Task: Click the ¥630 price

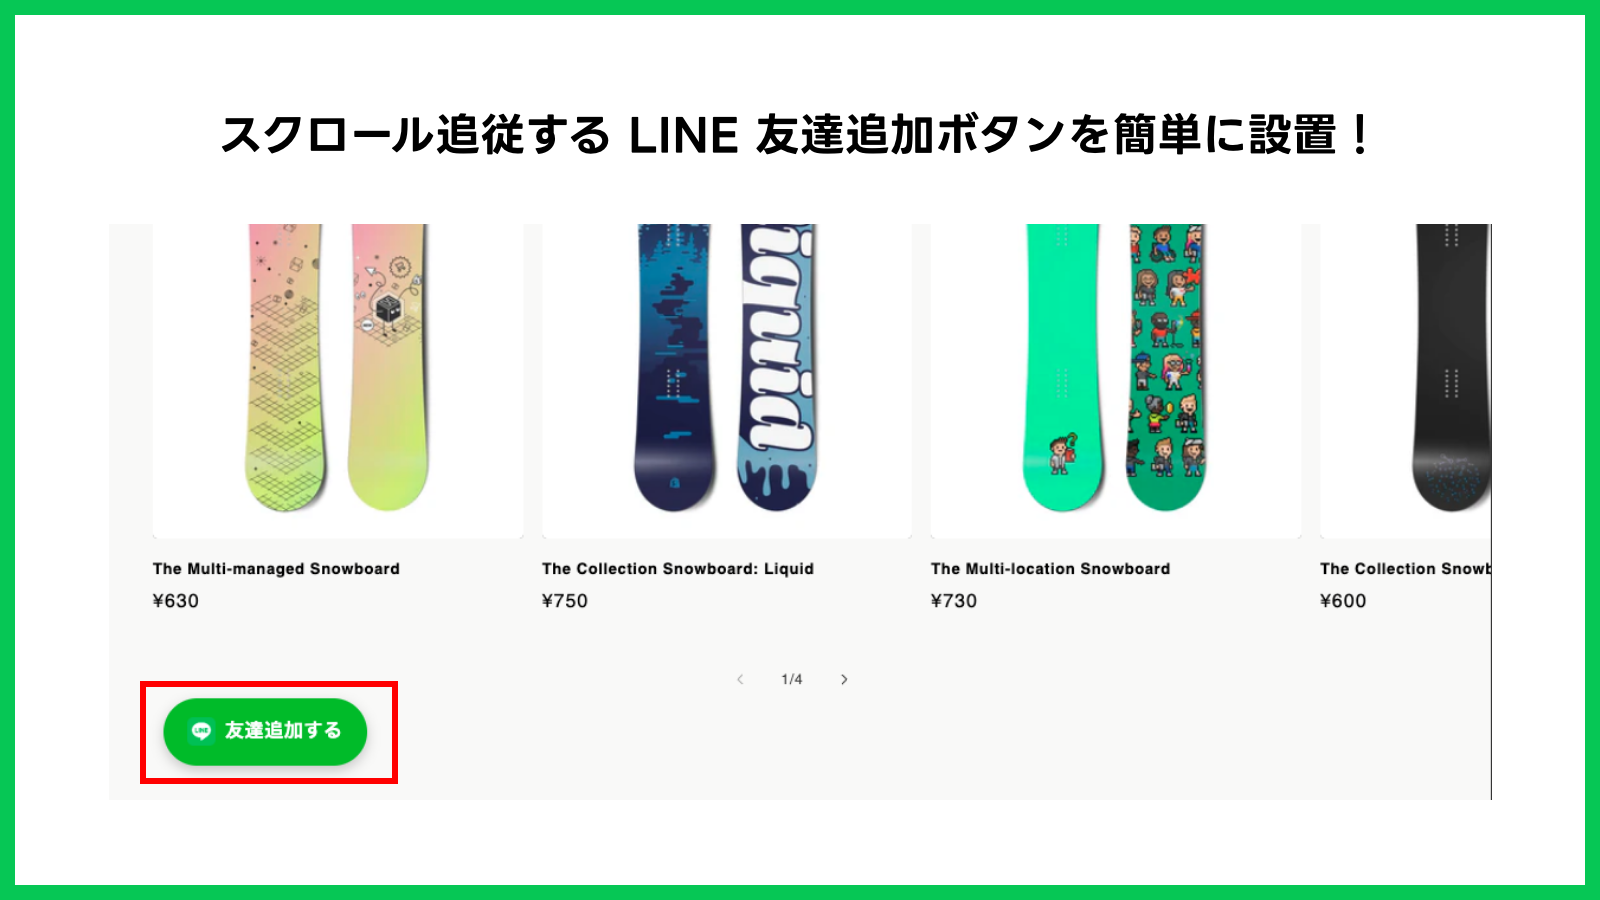Action: click(x=176, y=601)
